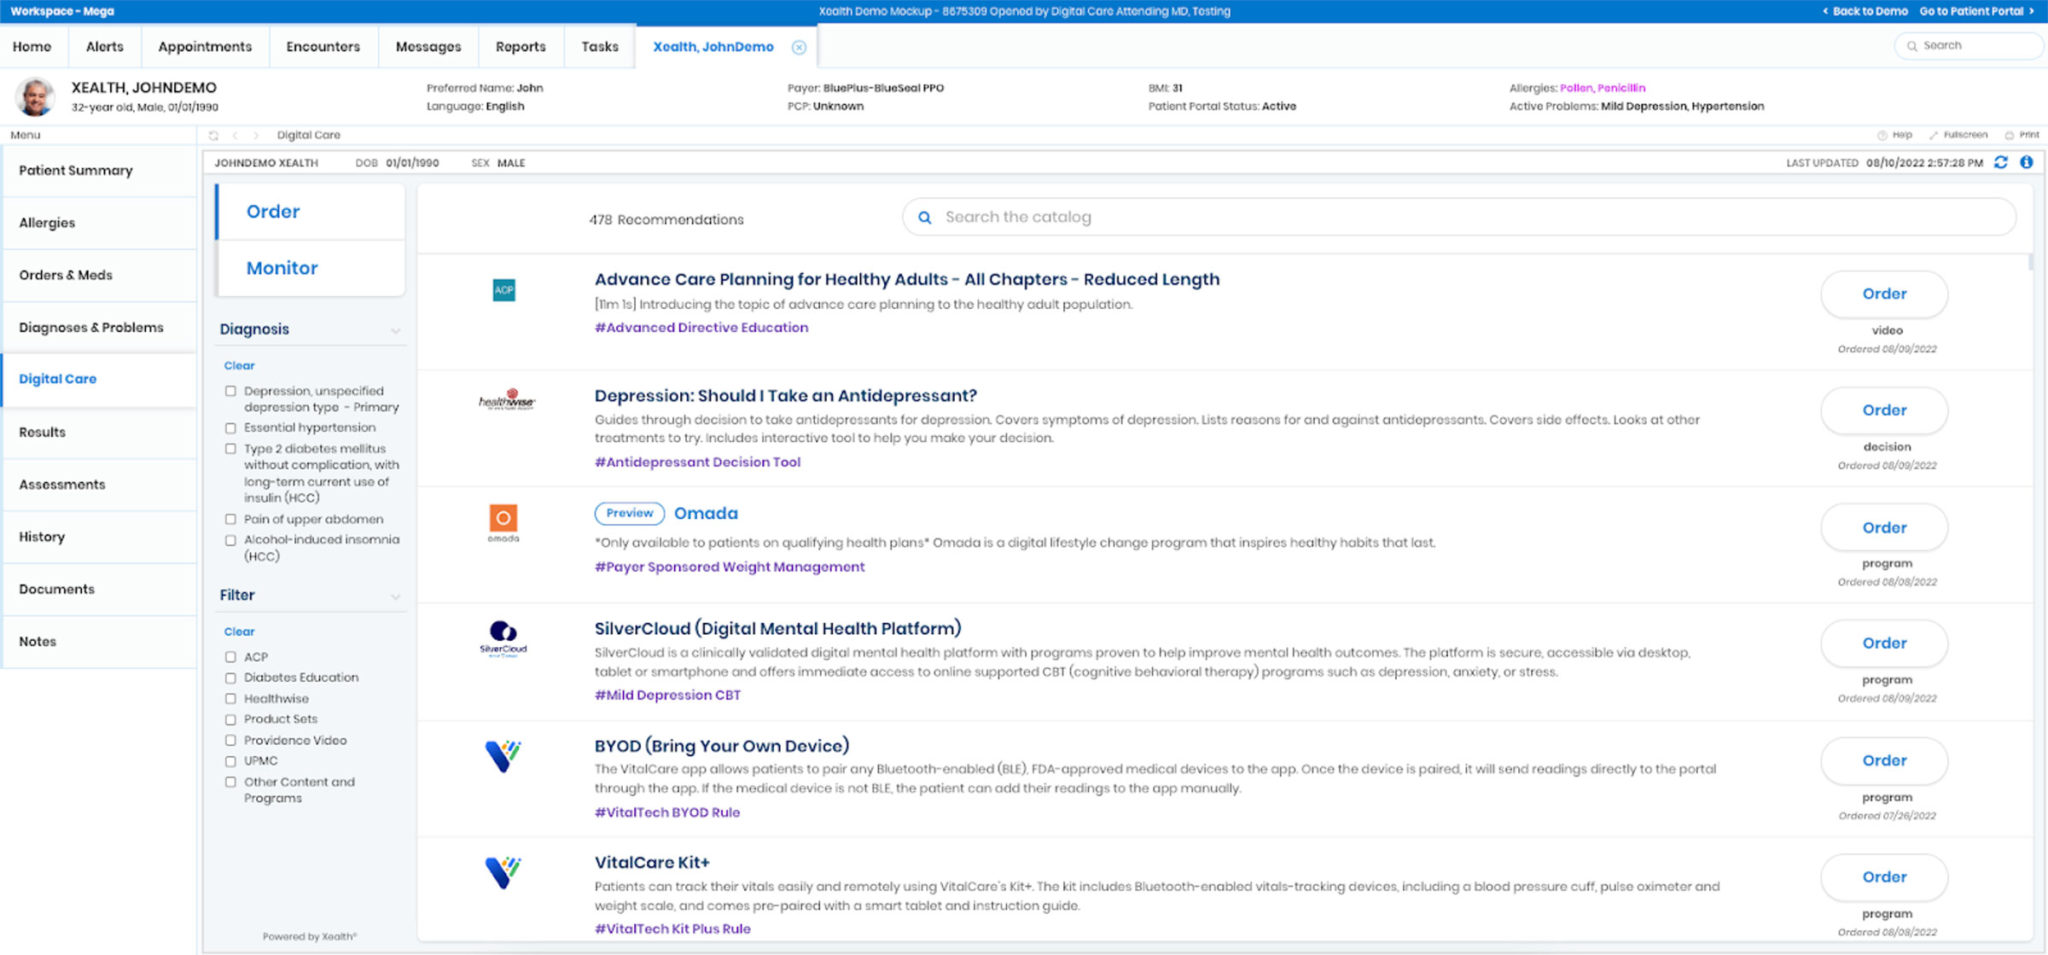Click the forward navigation arrow beside Digital Care
This screenshot has height=955, width=2048.
tap(257, 134)
